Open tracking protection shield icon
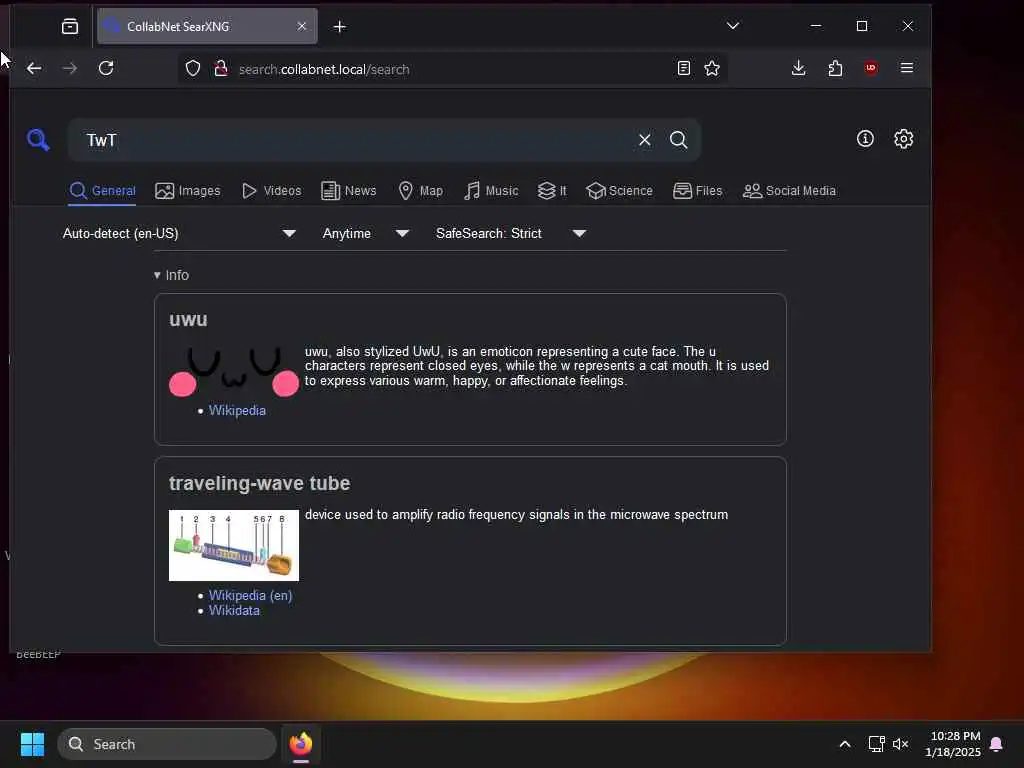1024x768 pixels. [x=193, y=69]
